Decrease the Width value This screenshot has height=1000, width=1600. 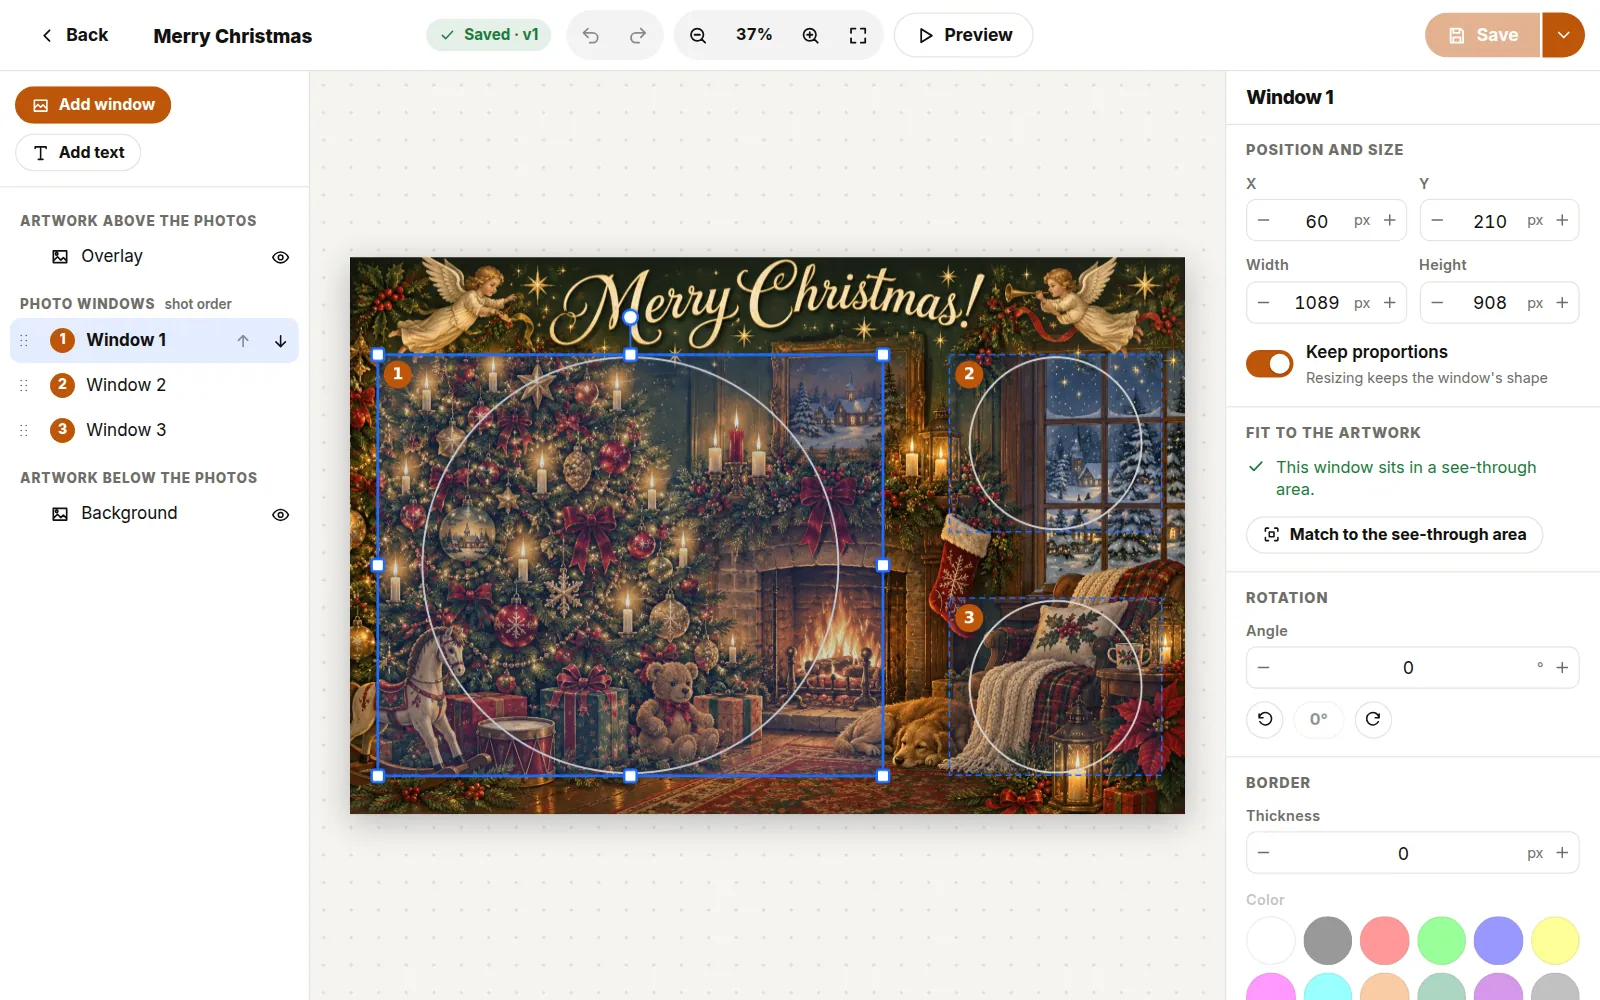pos(1264,303)
